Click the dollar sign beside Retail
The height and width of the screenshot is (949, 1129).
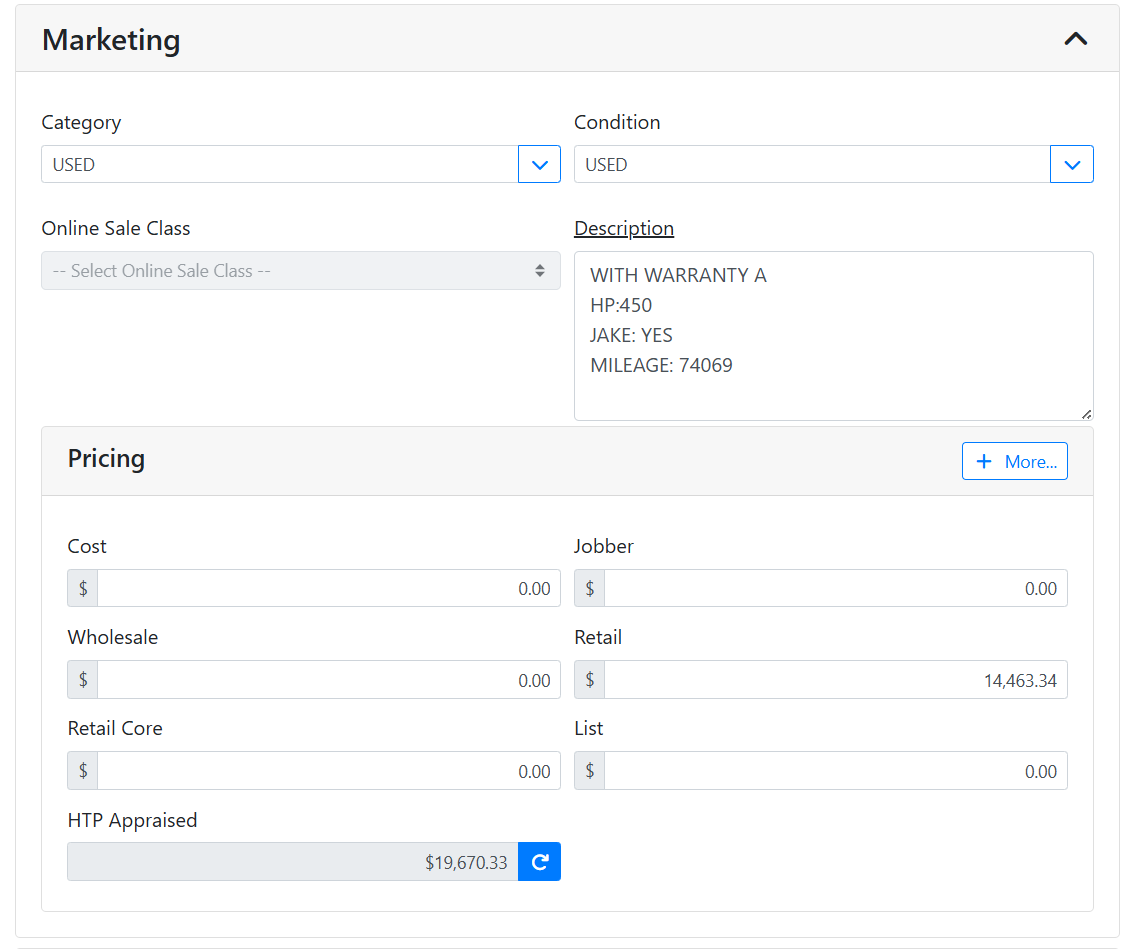tap(590, 680)
